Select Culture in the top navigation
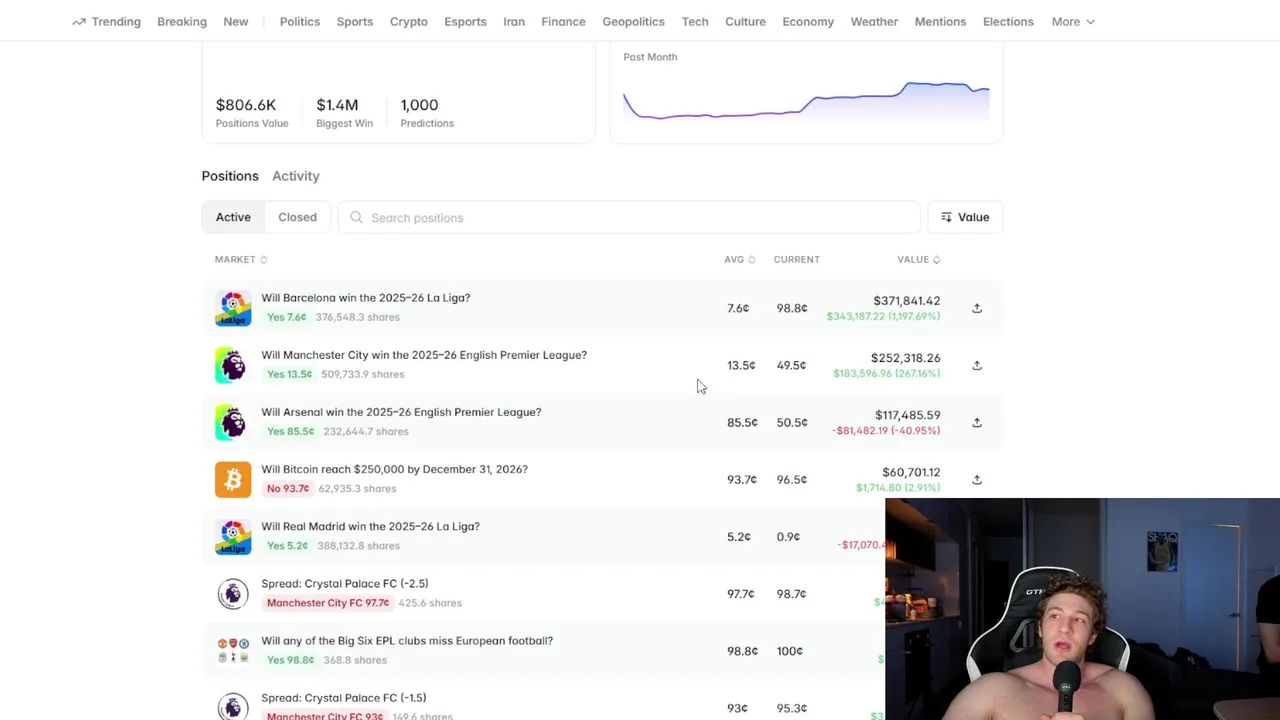The height and width of the screenshot is (720, 1280). [745, 21]
